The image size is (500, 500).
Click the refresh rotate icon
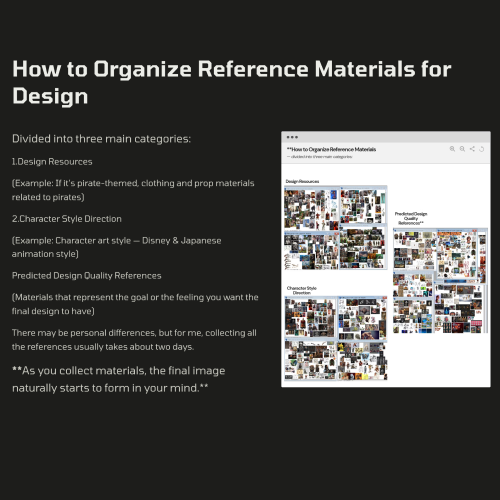point(481,149)
